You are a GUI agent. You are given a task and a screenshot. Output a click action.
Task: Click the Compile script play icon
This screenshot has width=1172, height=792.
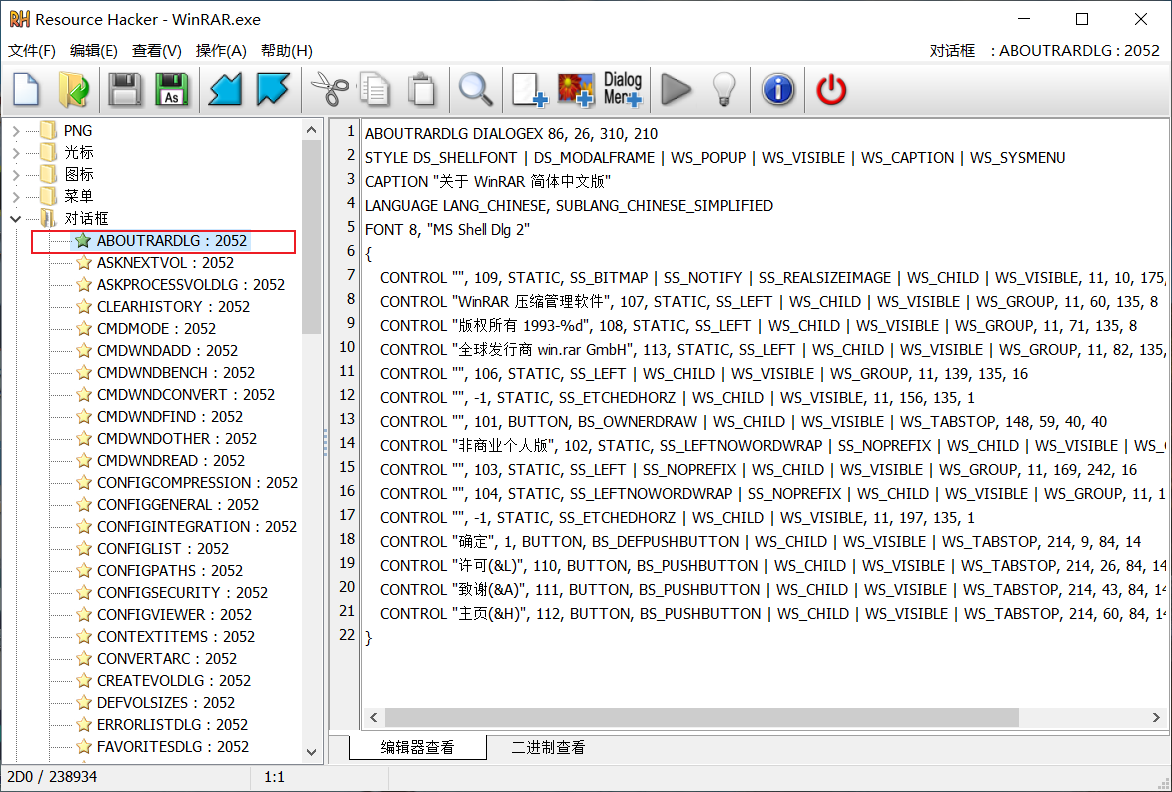[x=676, y=90]
